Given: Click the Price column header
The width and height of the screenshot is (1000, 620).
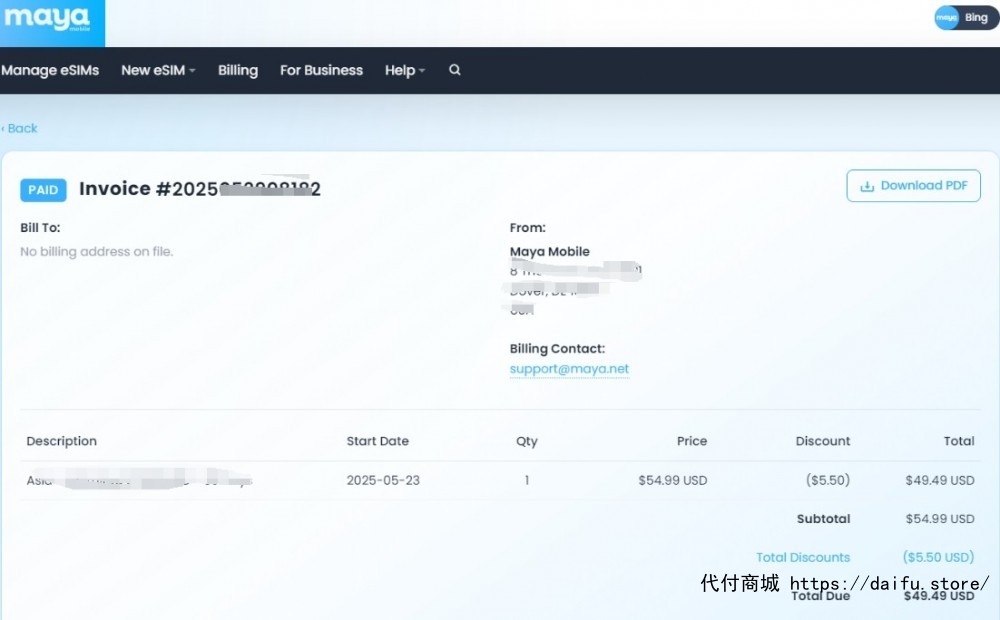Looking at the screenshot, I should pos(692,441).
